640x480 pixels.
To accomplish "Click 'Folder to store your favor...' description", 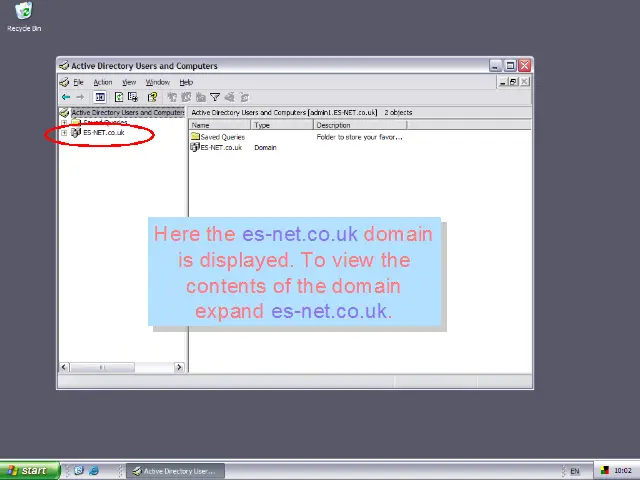I will coord(359,137).
